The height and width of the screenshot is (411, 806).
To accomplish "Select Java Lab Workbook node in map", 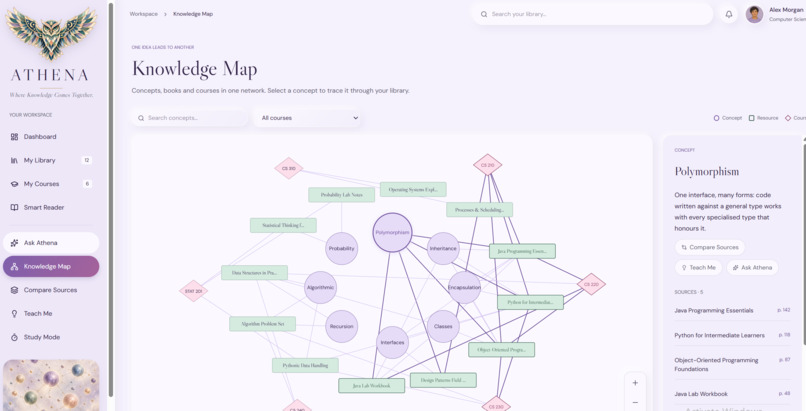I will 372,385.
